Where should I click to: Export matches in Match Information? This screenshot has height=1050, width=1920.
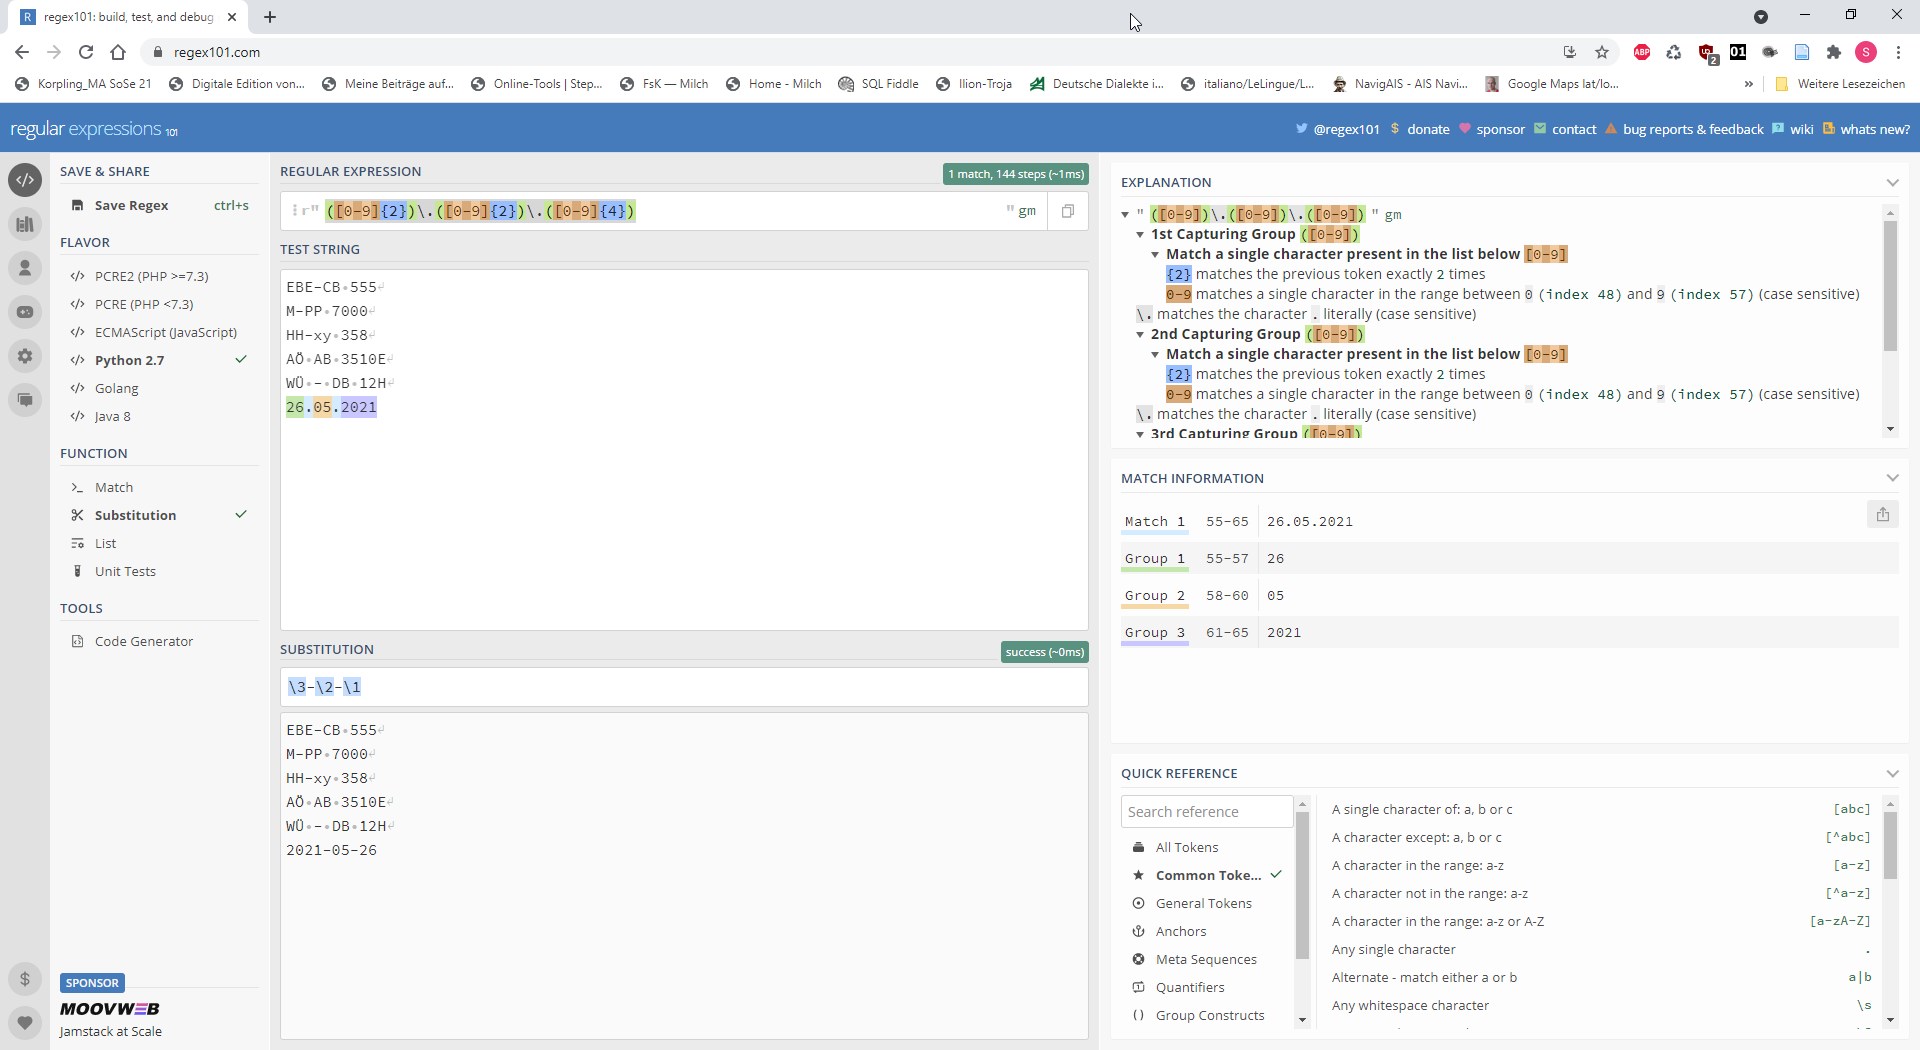pos(1883,514)
